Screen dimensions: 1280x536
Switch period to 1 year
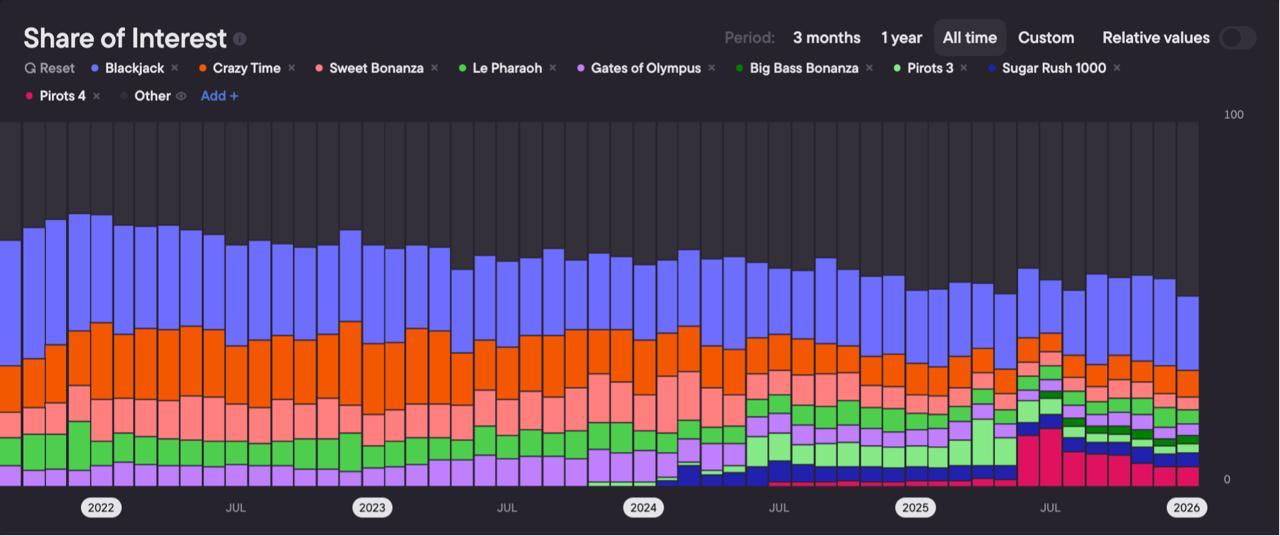pos(901,38)
